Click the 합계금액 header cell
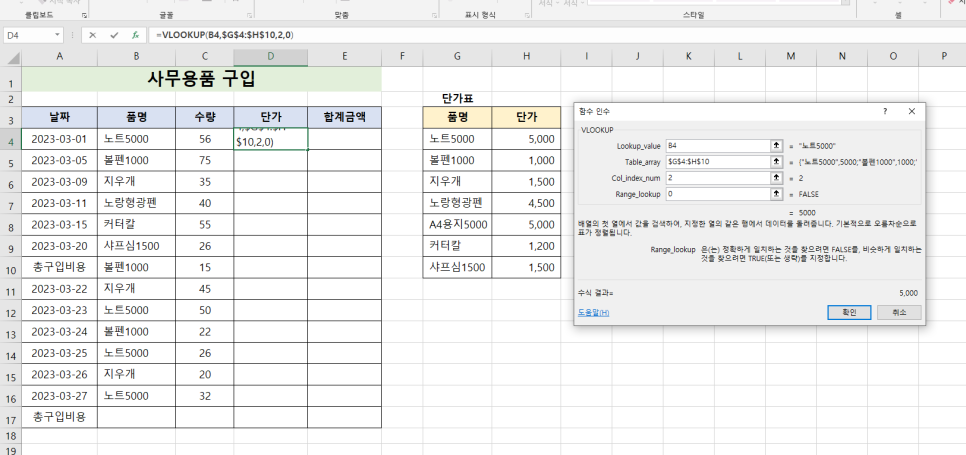Viewport: 966px width, 455px height. tap(344, 117)
